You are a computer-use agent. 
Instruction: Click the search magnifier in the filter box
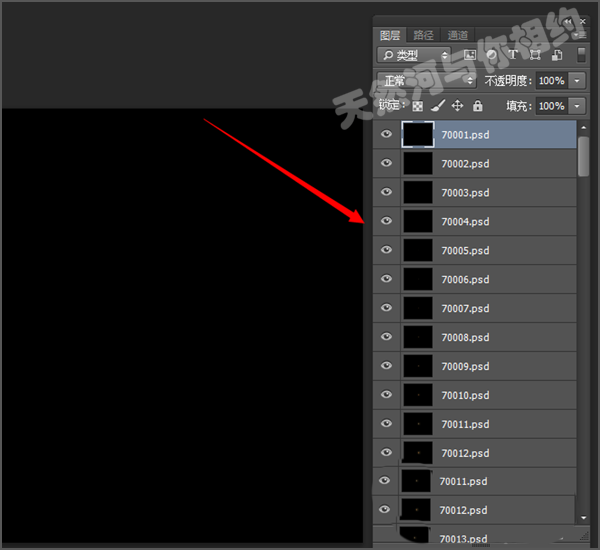(388, 55)
